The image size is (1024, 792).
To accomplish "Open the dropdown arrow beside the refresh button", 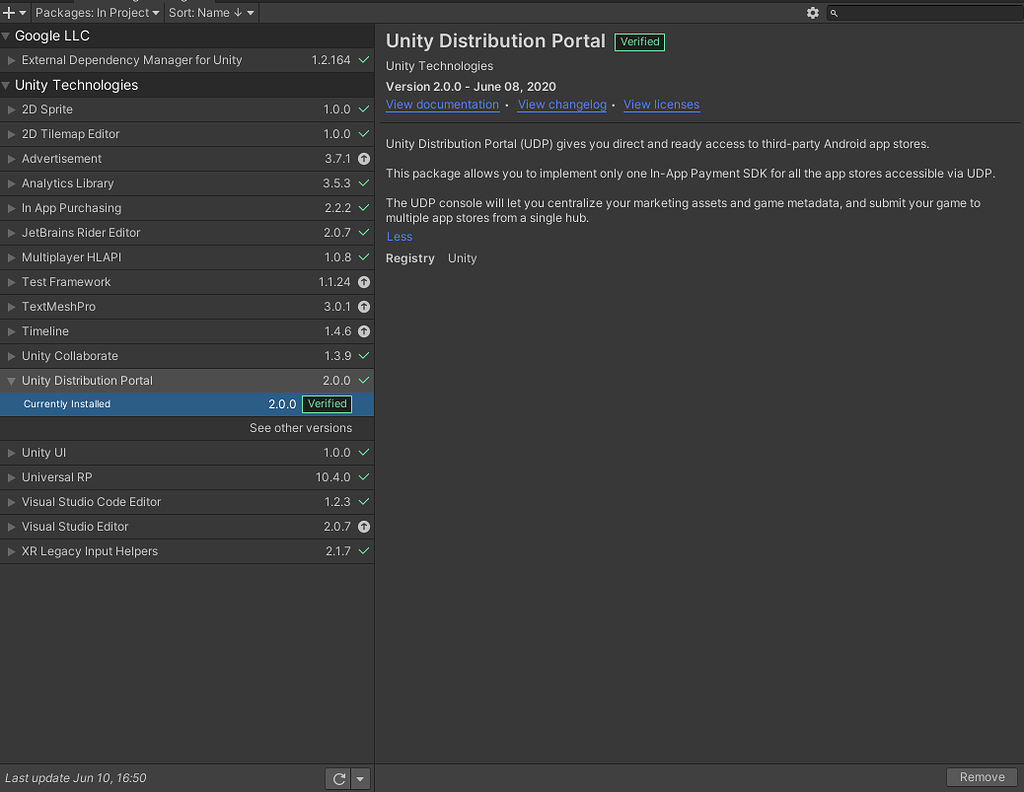I will pos(359,778).
